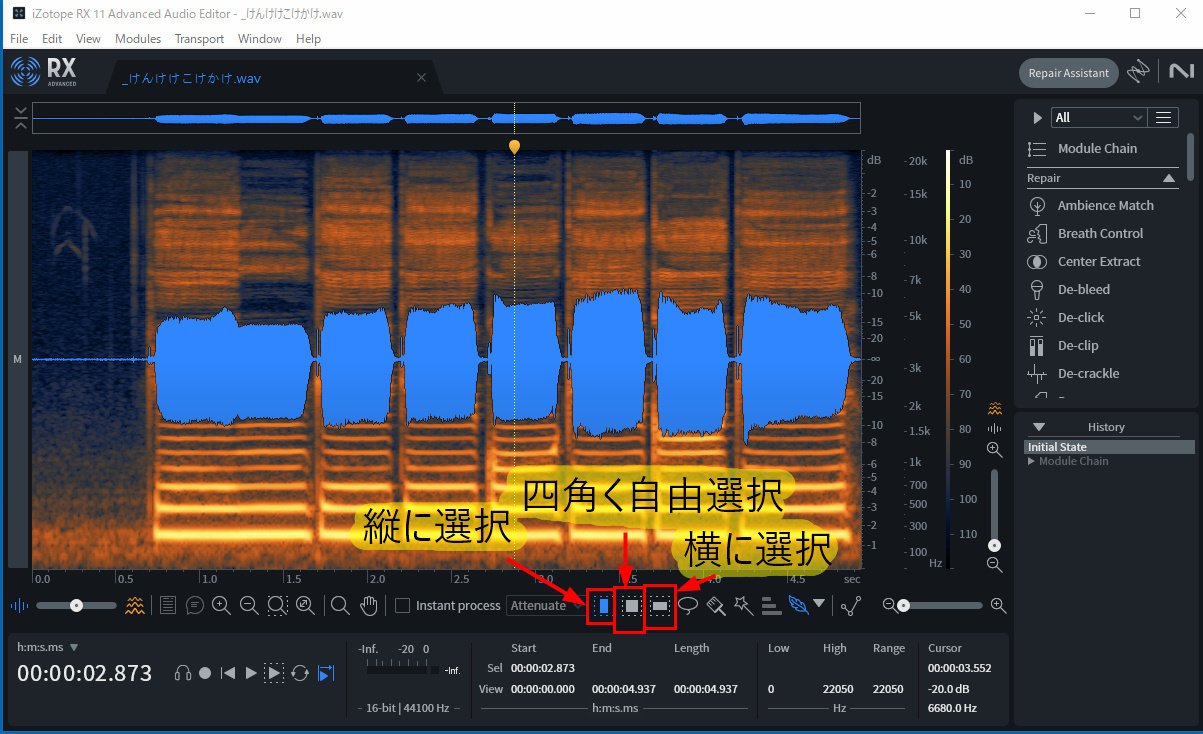Screen dimensions: 1203x734
Task: Select the time selection tool
Action: pyautogui.click(x=602, y=605)
